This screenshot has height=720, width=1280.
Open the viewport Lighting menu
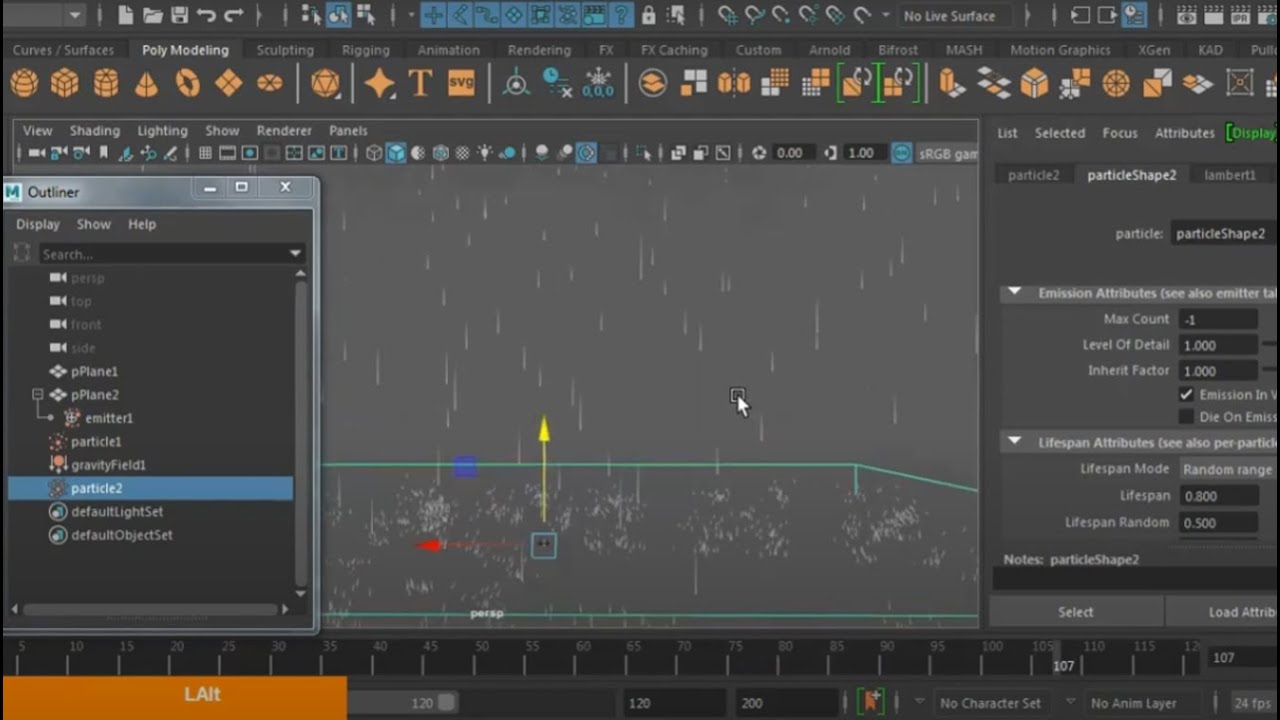pyautogui.click(x=162, y=131)
